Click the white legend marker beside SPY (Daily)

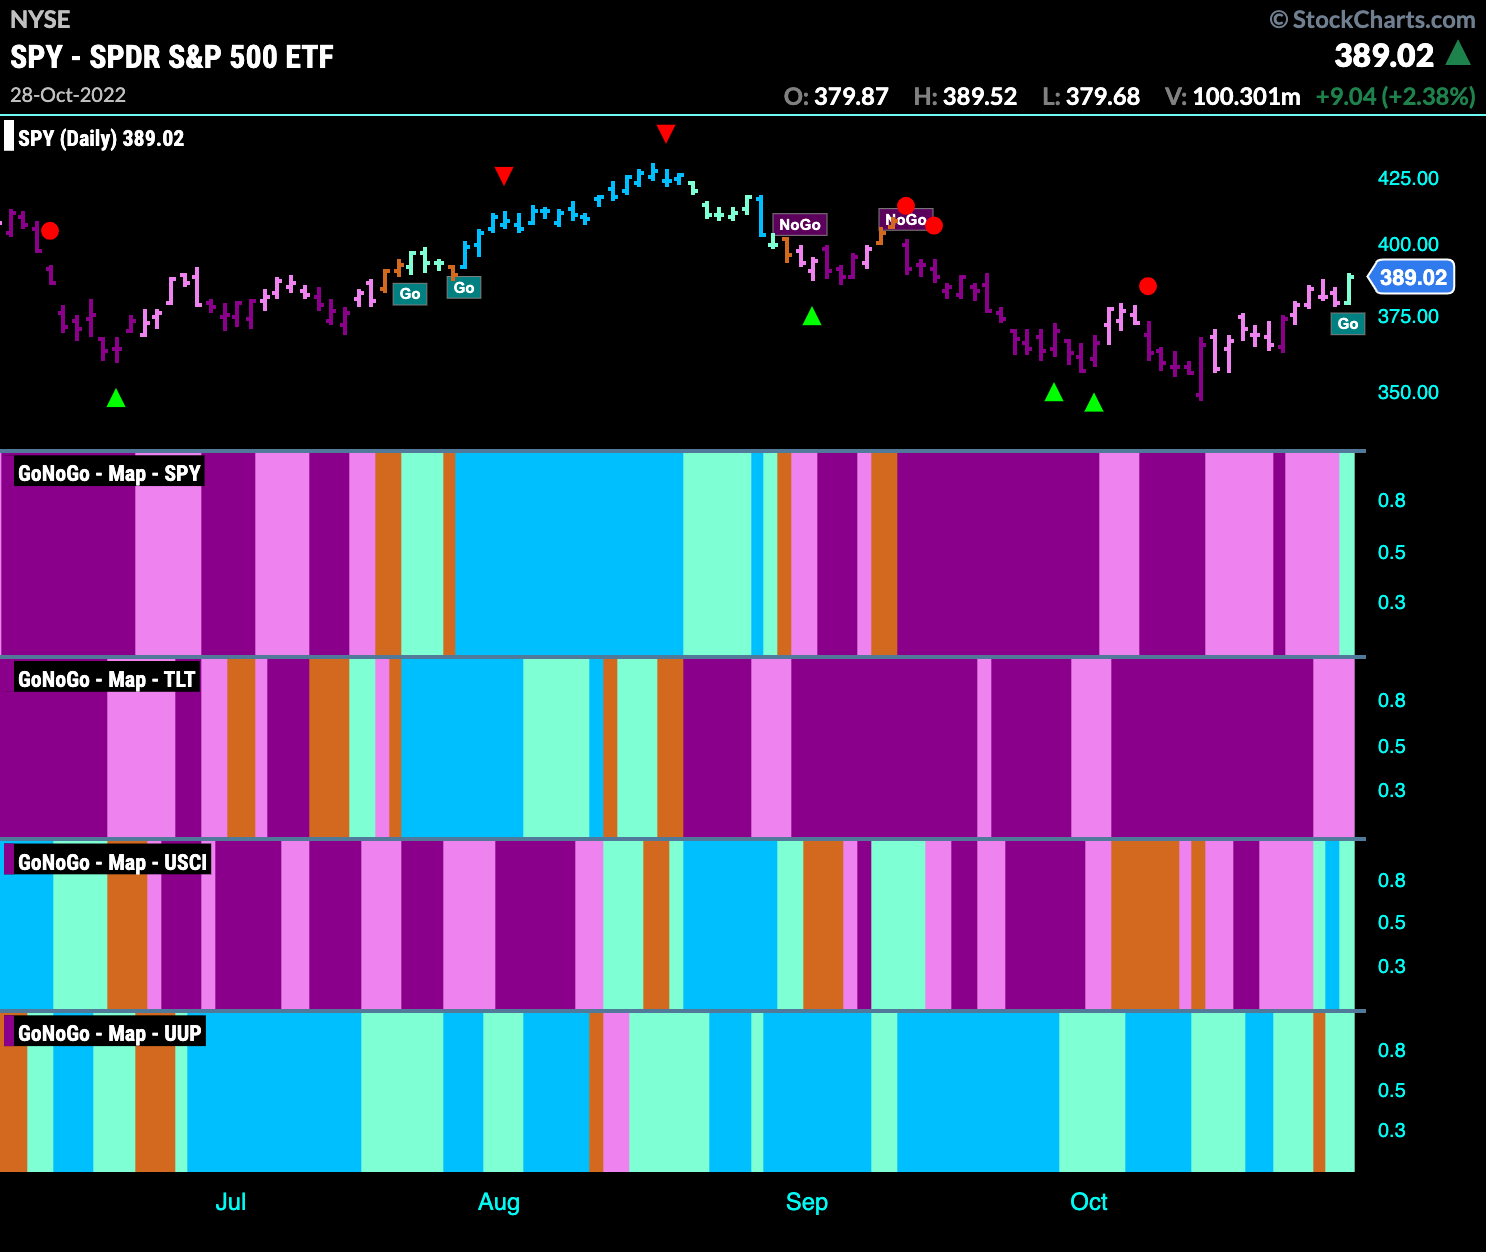[9, 137]
